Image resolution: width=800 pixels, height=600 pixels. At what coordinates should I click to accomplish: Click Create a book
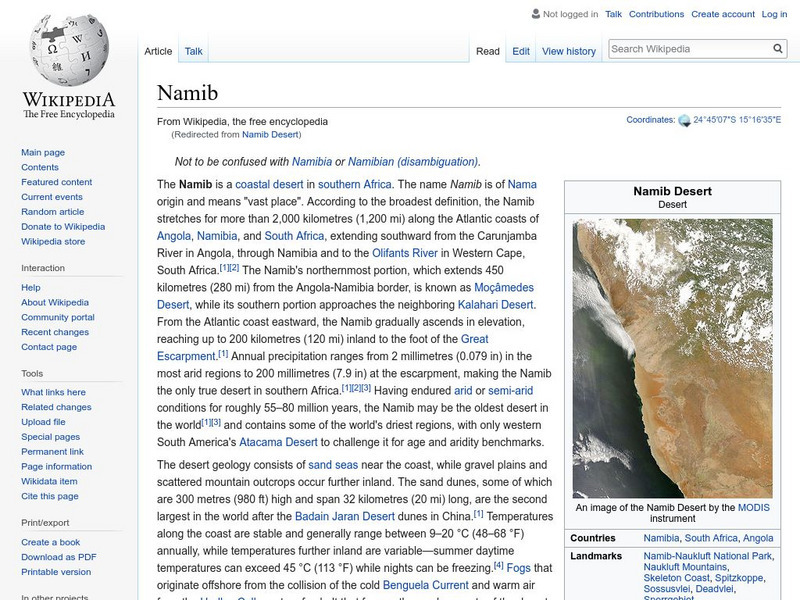(51, 542)
